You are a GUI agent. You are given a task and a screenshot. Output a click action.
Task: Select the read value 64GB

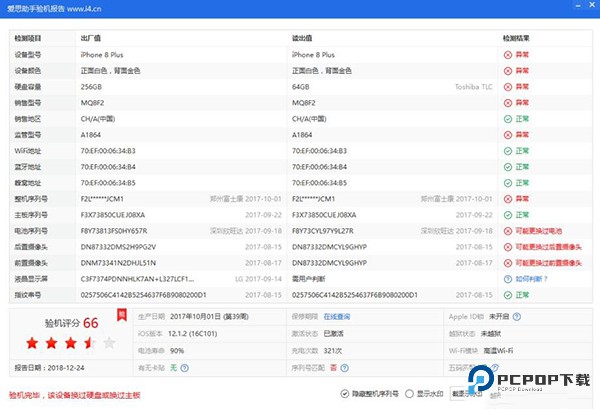(300, 87)
